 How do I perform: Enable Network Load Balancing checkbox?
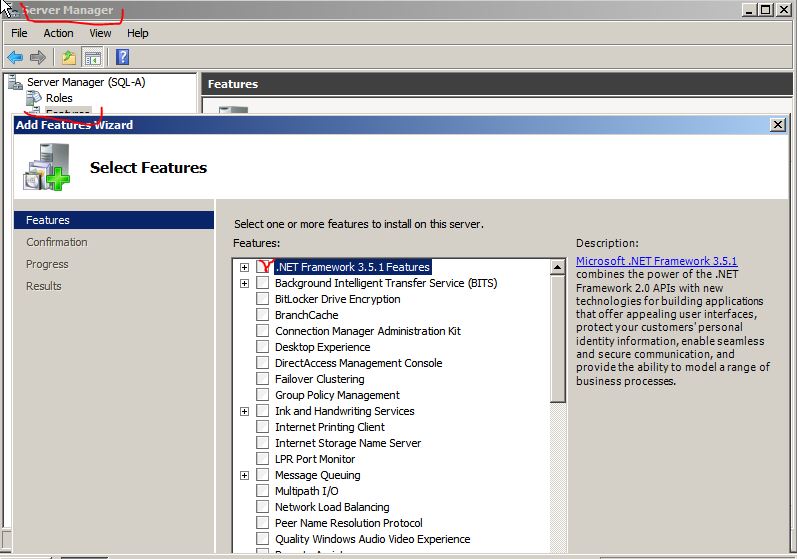tap(263, 507)
